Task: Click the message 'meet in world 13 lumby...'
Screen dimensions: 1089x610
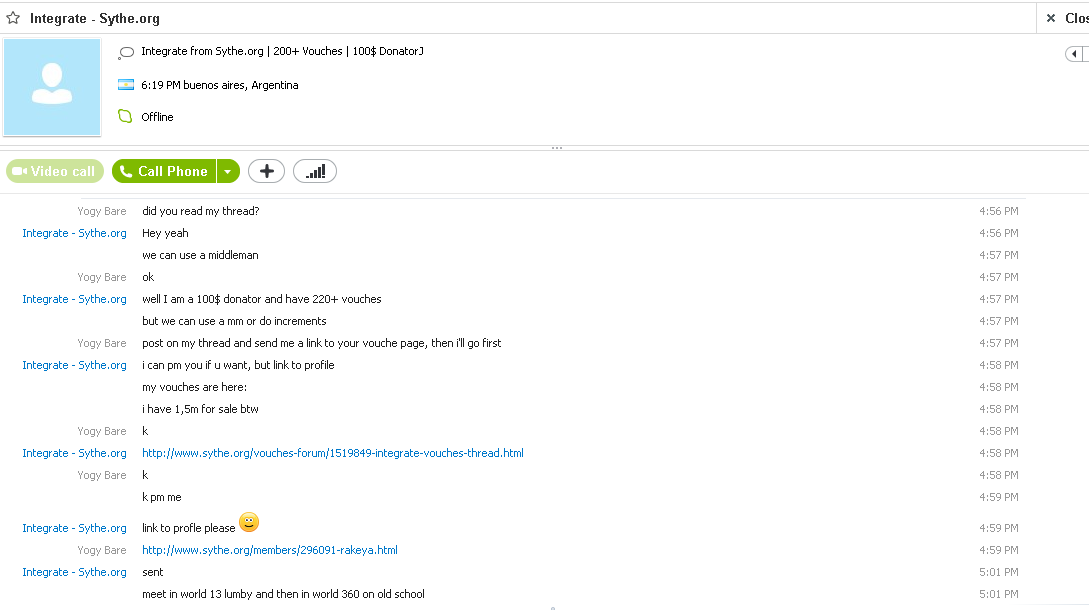Action: [283, 594]
